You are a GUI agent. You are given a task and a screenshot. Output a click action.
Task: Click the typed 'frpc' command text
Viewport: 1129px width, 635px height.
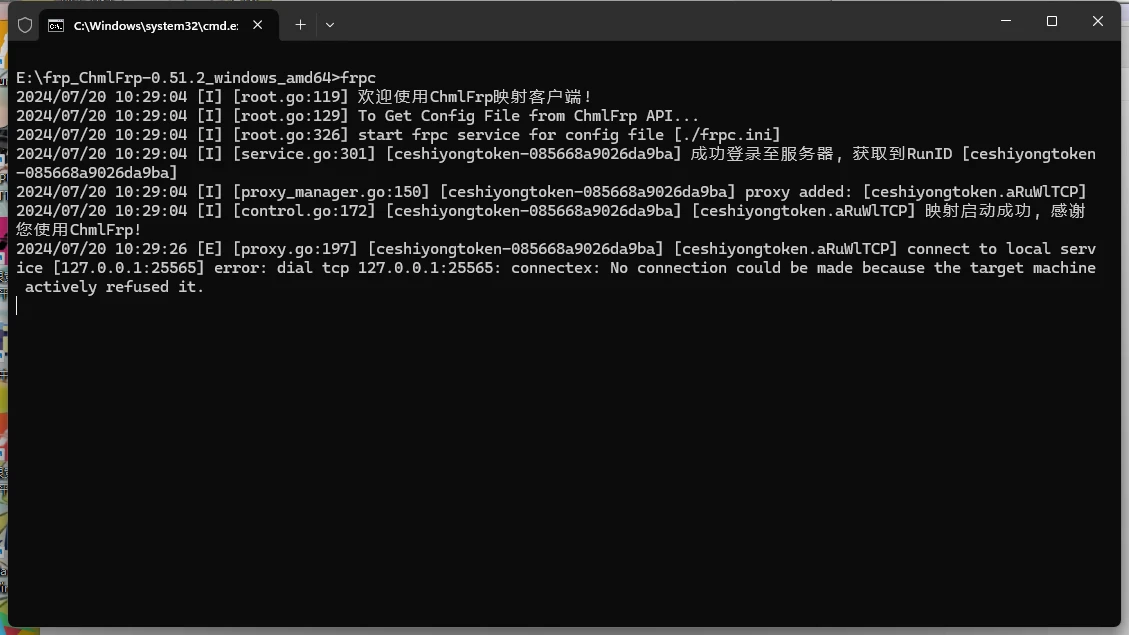(x=358, y=78)
